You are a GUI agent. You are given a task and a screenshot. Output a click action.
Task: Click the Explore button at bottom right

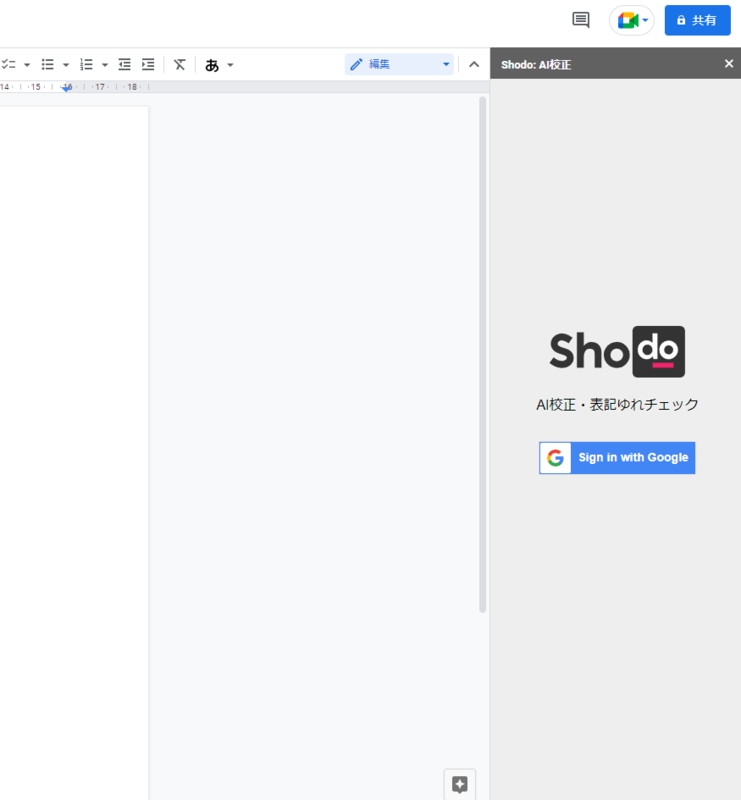pyautogui.click(x=460, y=784)
